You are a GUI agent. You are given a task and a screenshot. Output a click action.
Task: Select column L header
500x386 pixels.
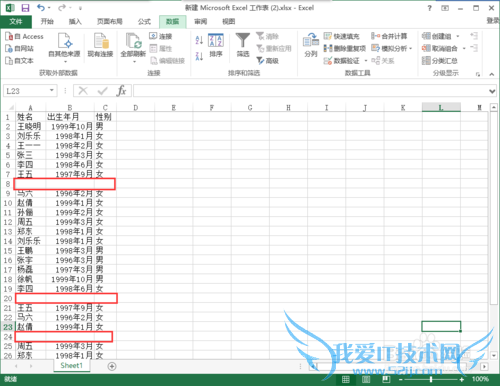[x=441, y=107]
